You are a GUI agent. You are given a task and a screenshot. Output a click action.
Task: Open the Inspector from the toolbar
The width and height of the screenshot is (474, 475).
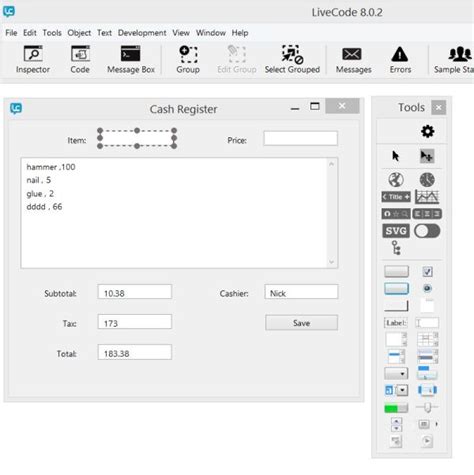33,59
